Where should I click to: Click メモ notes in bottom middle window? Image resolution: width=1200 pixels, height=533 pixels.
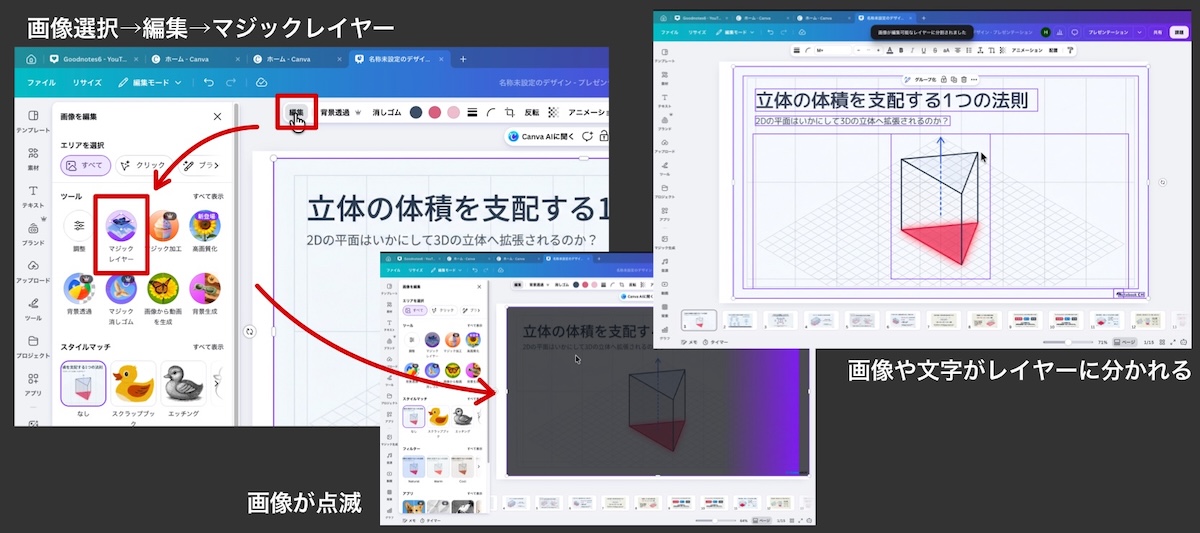(x=407, y=520)
